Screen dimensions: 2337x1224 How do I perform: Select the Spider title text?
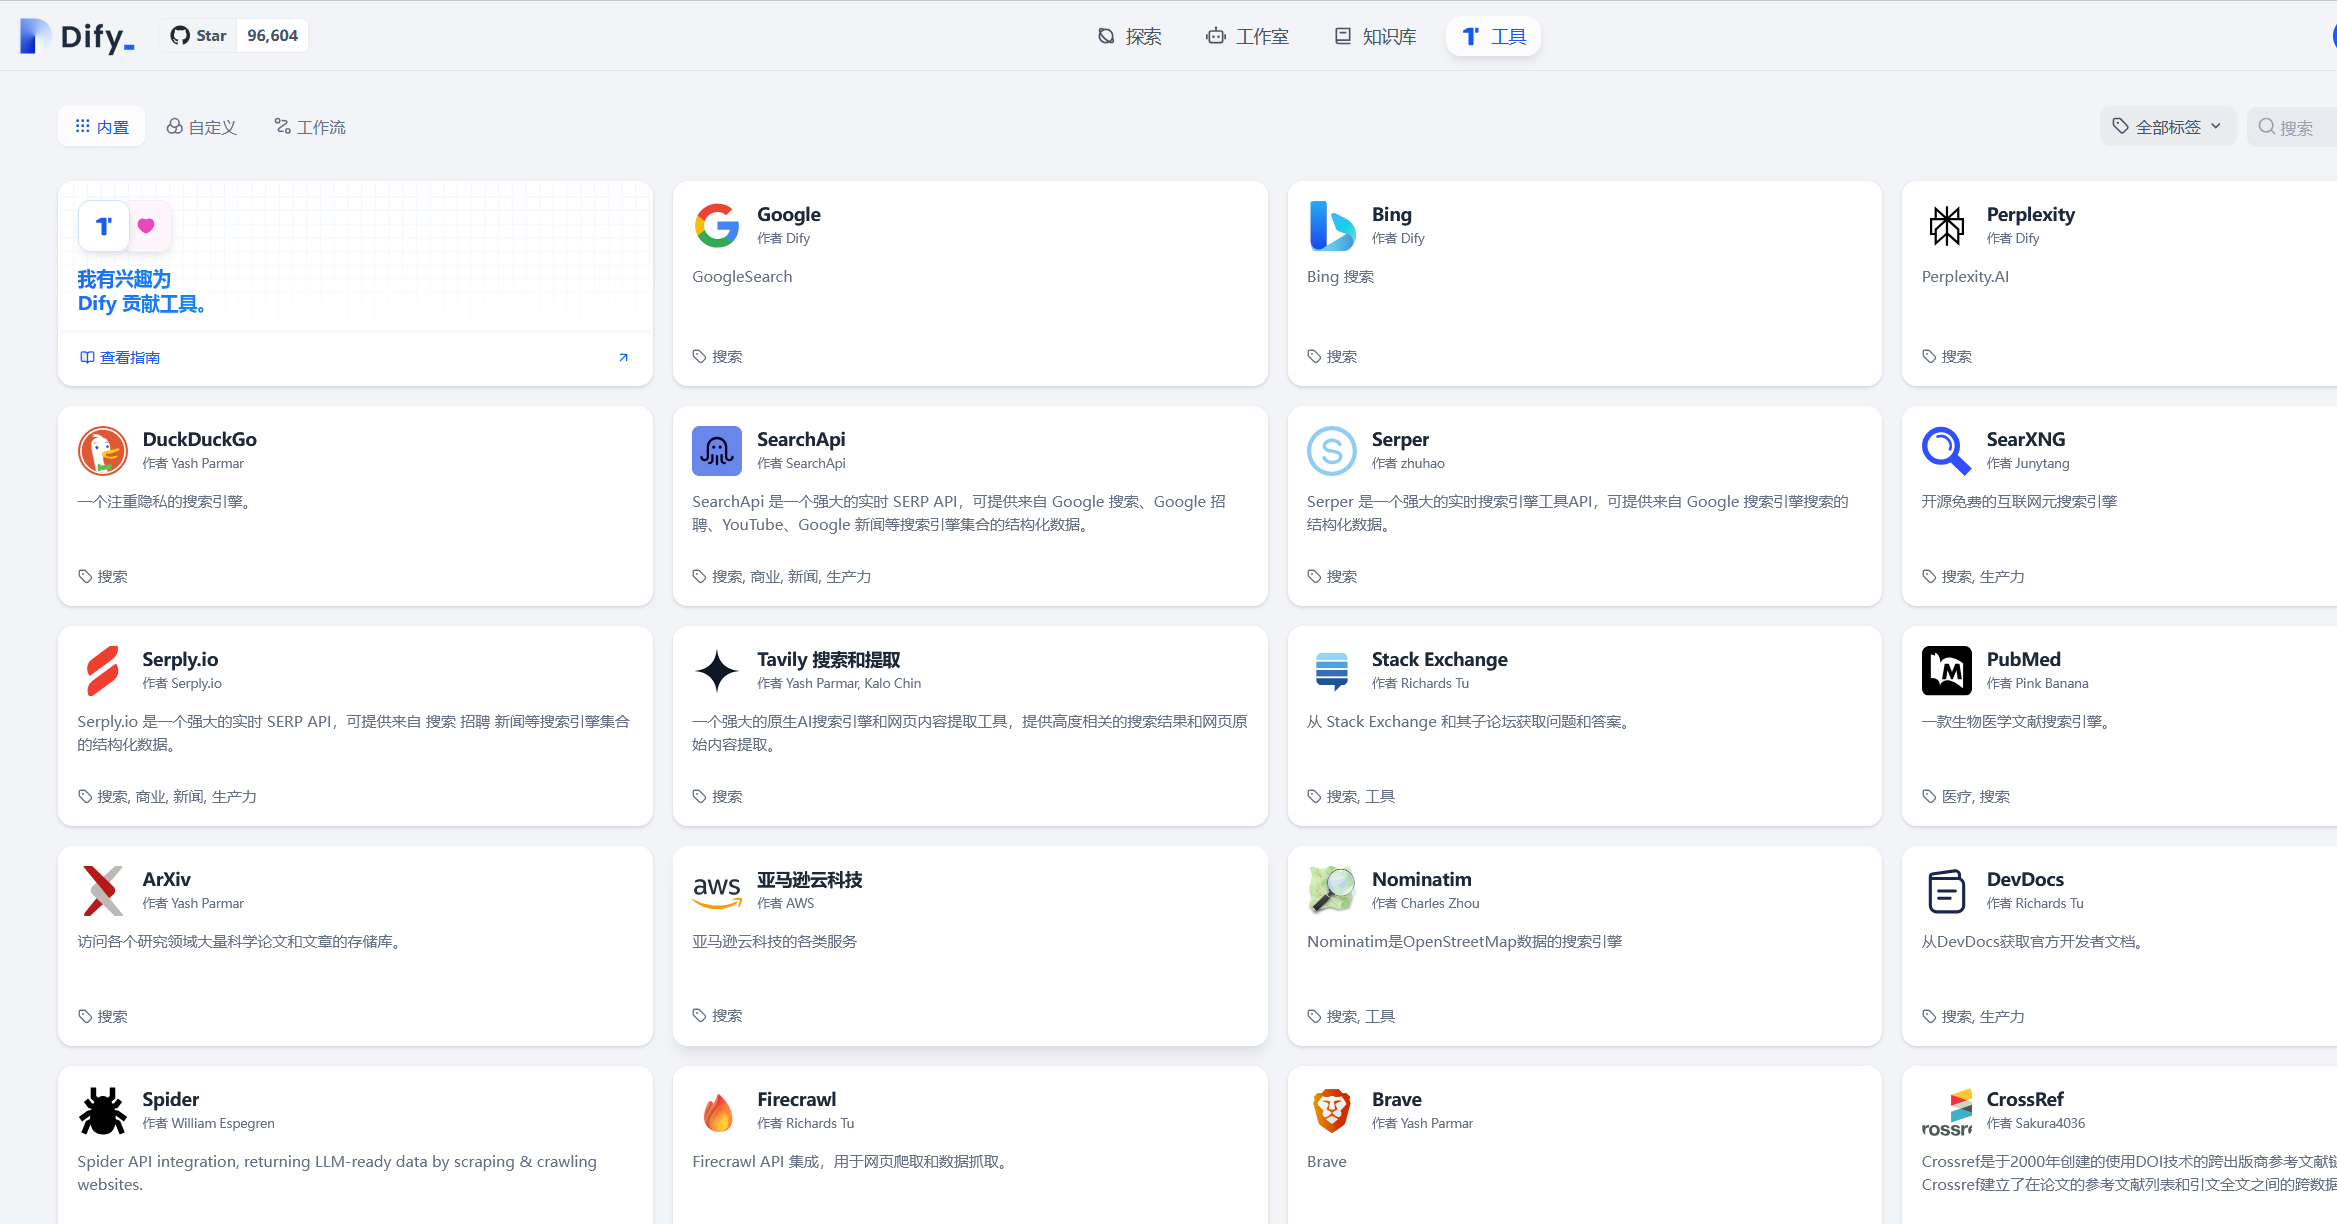click(x=171, y=1099)
